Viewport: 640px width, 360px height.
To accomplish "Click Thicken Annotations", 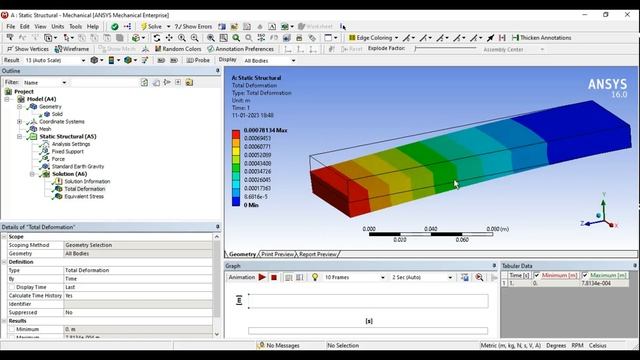I will pos(541,38).
